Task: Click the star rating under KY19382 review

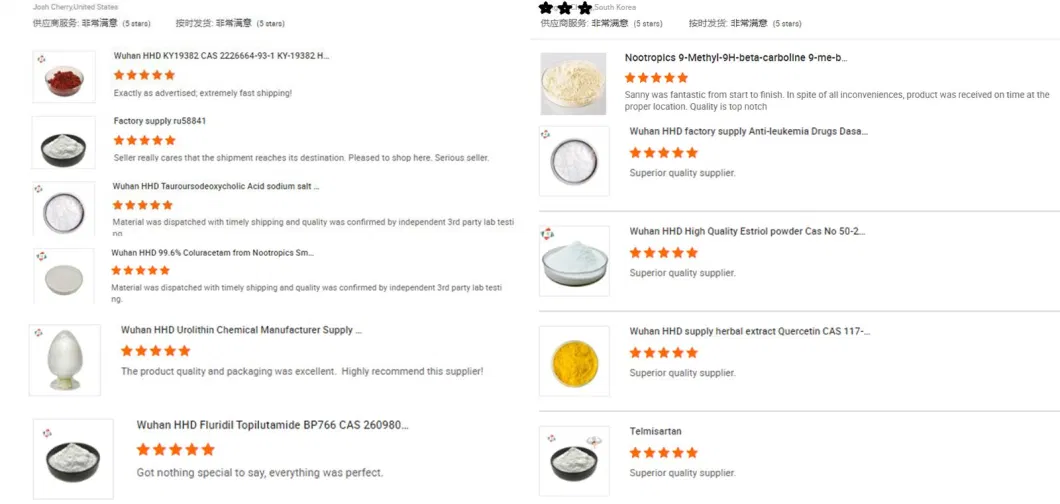Action: (x=144, y=75)
